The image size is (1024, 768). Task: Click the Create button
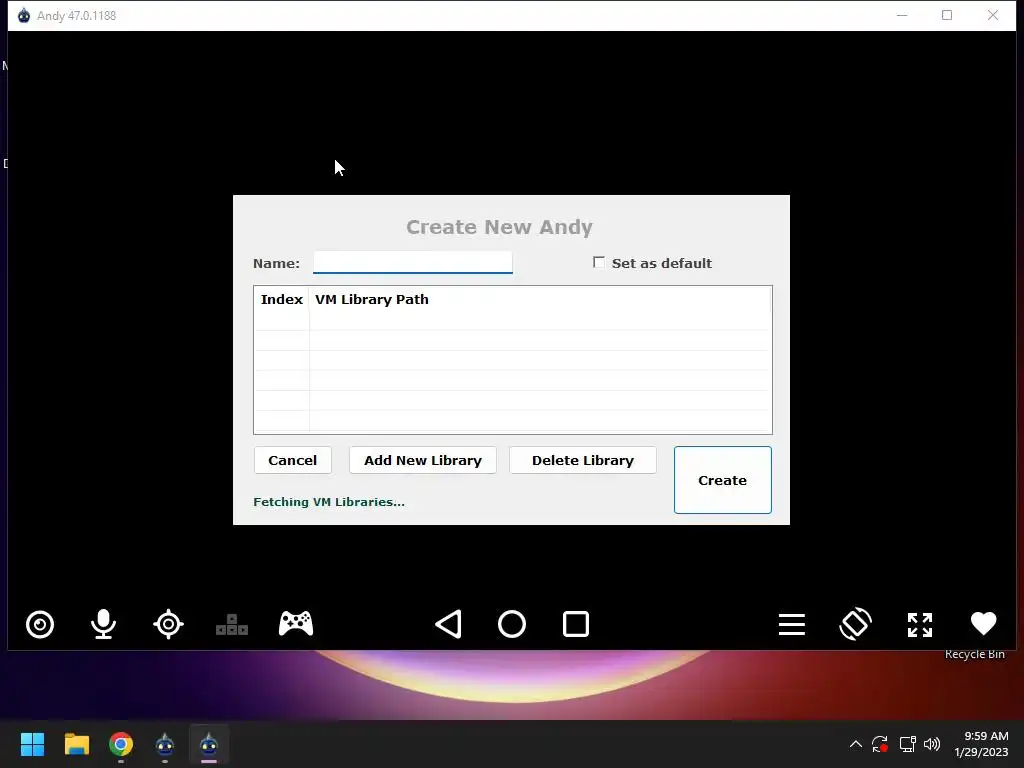[722, 480]
